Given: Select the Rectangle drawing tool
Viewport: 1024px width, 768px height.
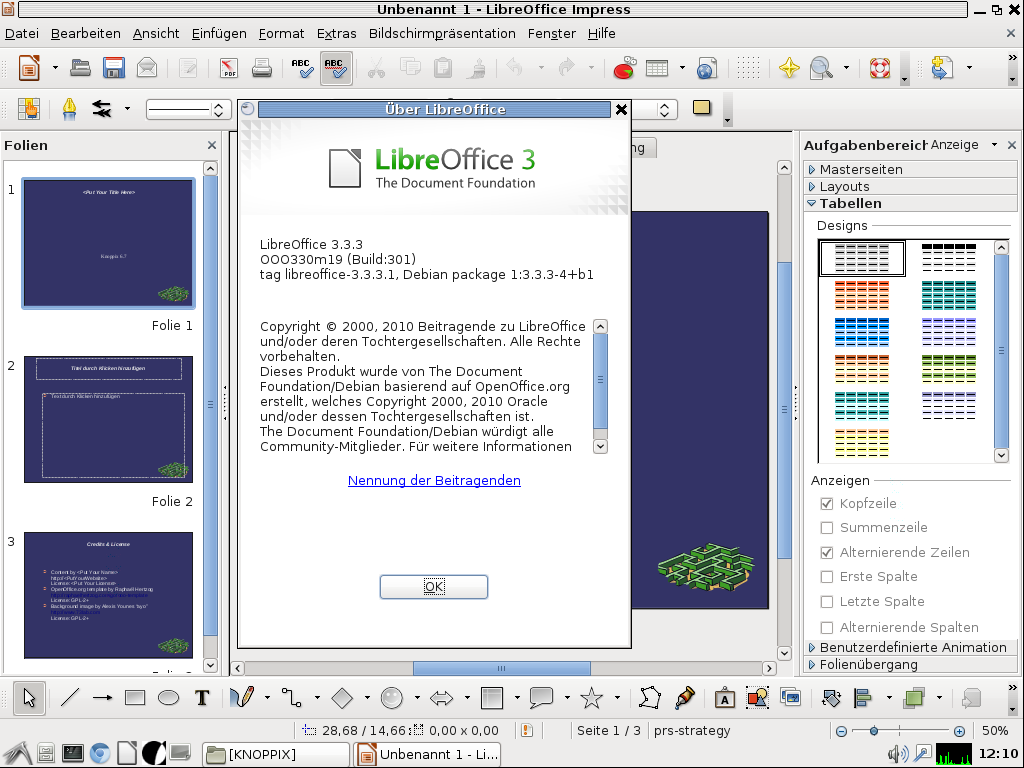Looking at the screenshot, I should pyautogui.click(x=134, y=698).
